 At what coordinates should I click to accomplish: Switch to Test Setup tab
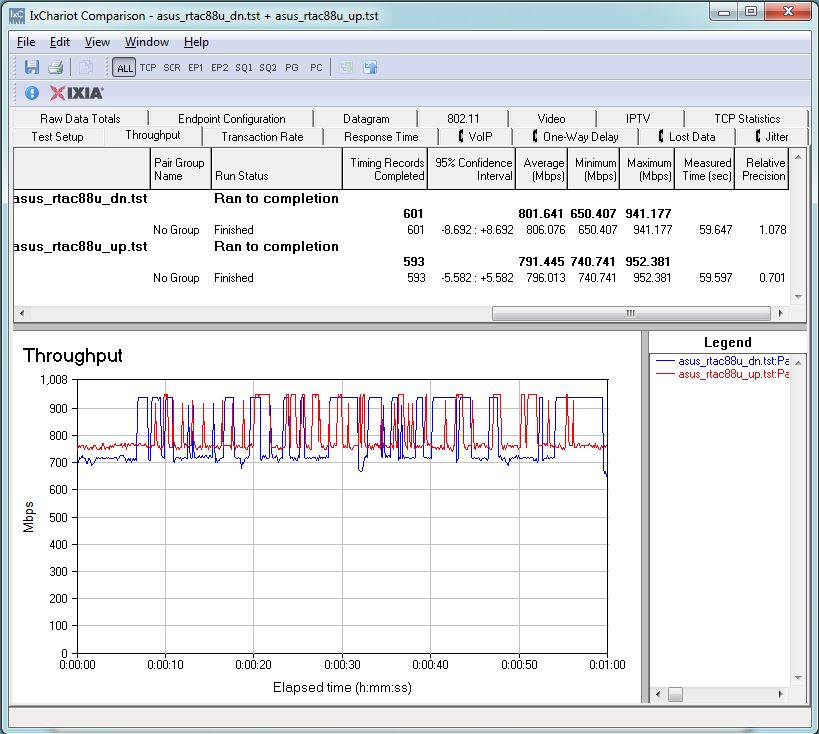[57, 137]
